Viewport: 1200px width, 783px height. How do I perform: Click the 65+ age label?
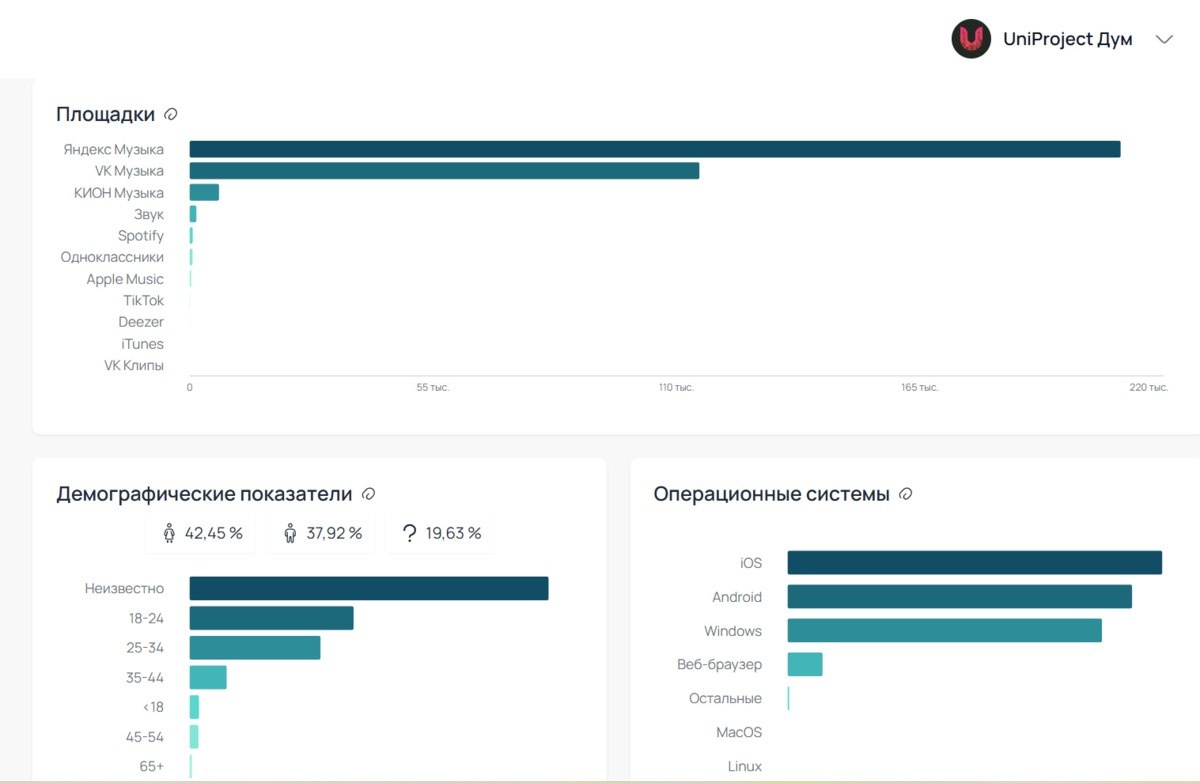pyautogui.click(x=151, y=767)
